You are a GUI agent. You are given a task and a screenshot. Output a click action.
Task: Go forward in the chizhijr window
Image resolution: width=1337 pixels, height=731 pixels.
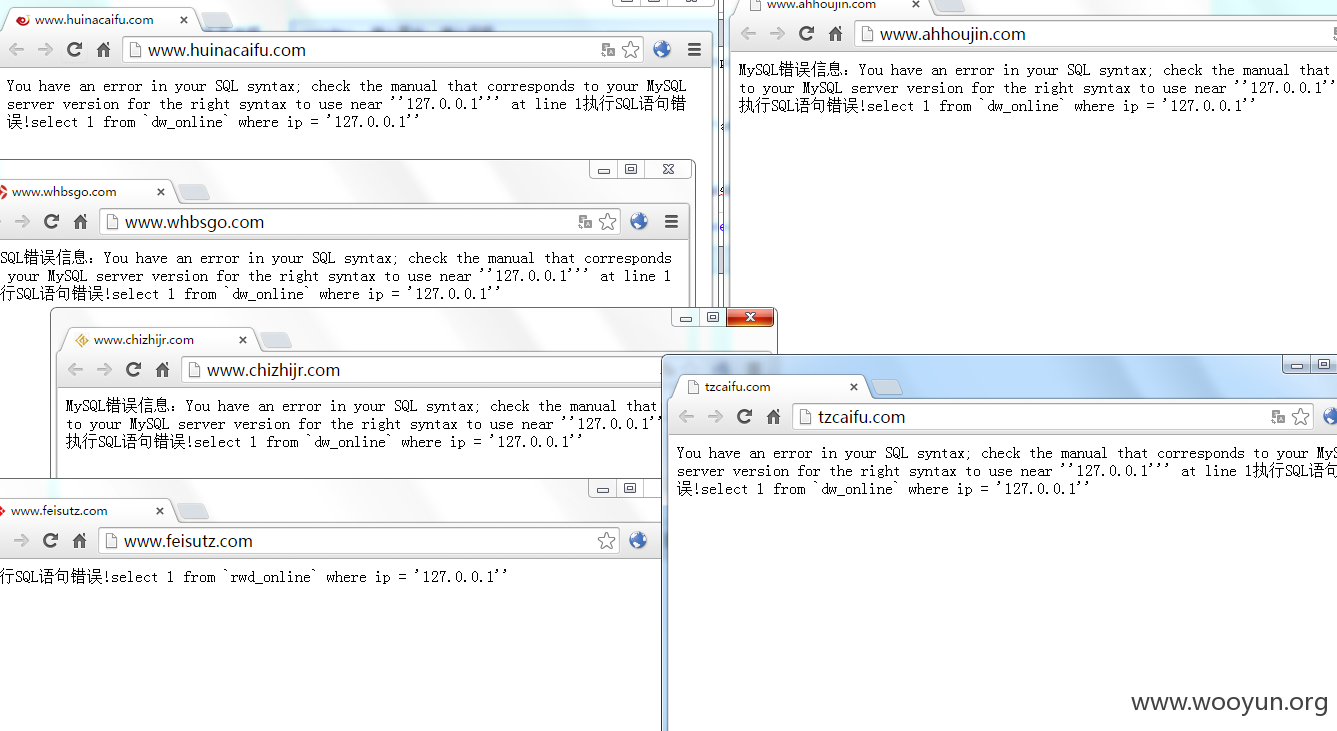click(104, 370)
